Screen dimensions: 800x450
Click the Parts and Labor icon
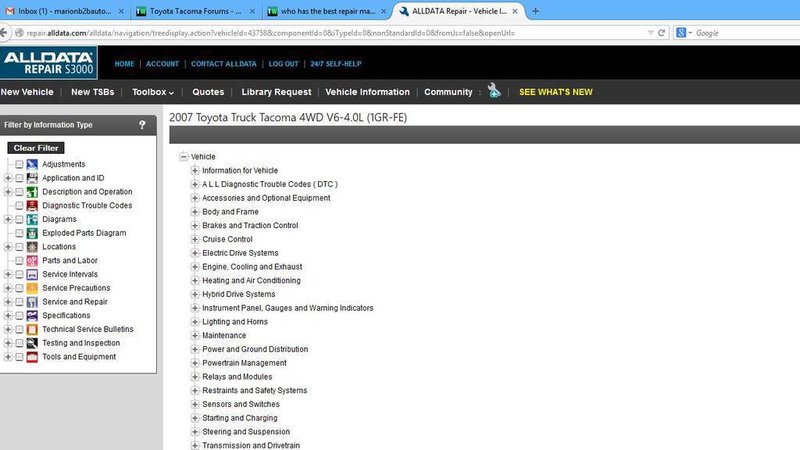pos(32,261)
